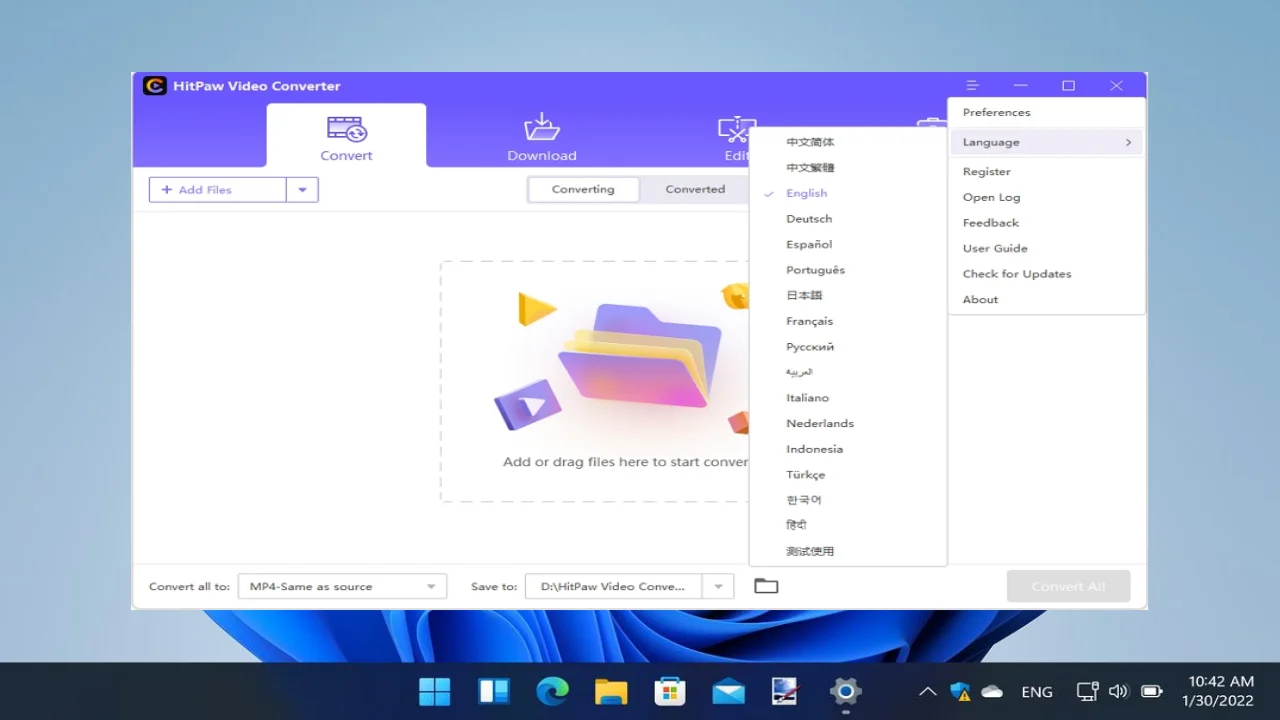Open the Windows Start menu
Screen dimensions: 1280x720
(435, 691)
